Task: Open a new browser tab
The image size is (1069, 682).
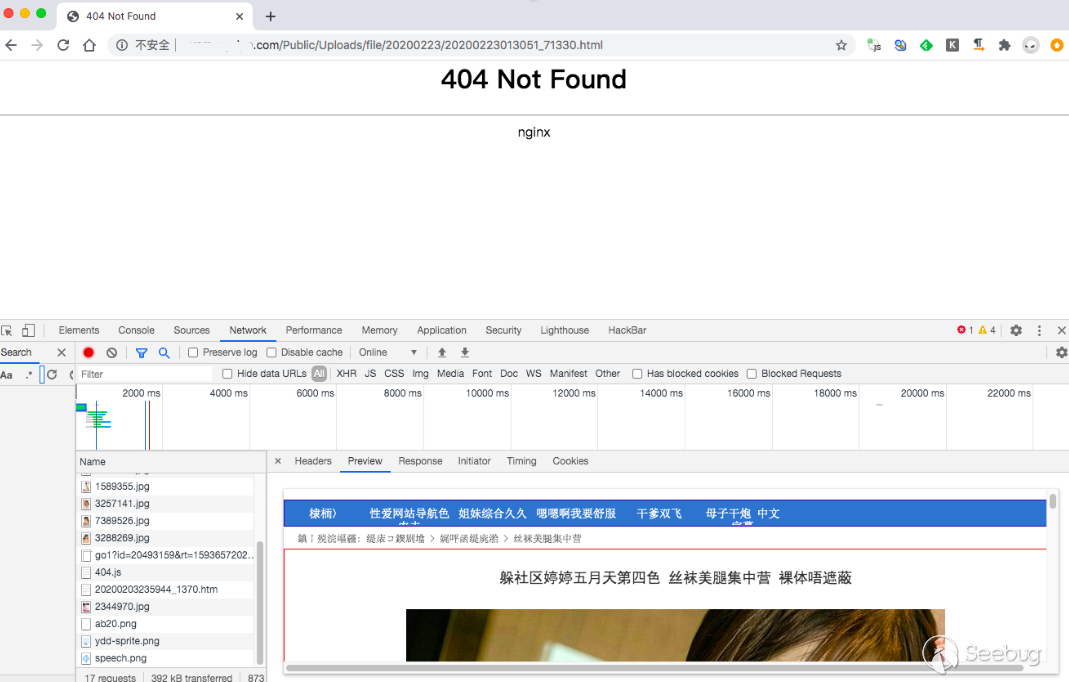Action: pyautogui.click(x=271, y=16)
